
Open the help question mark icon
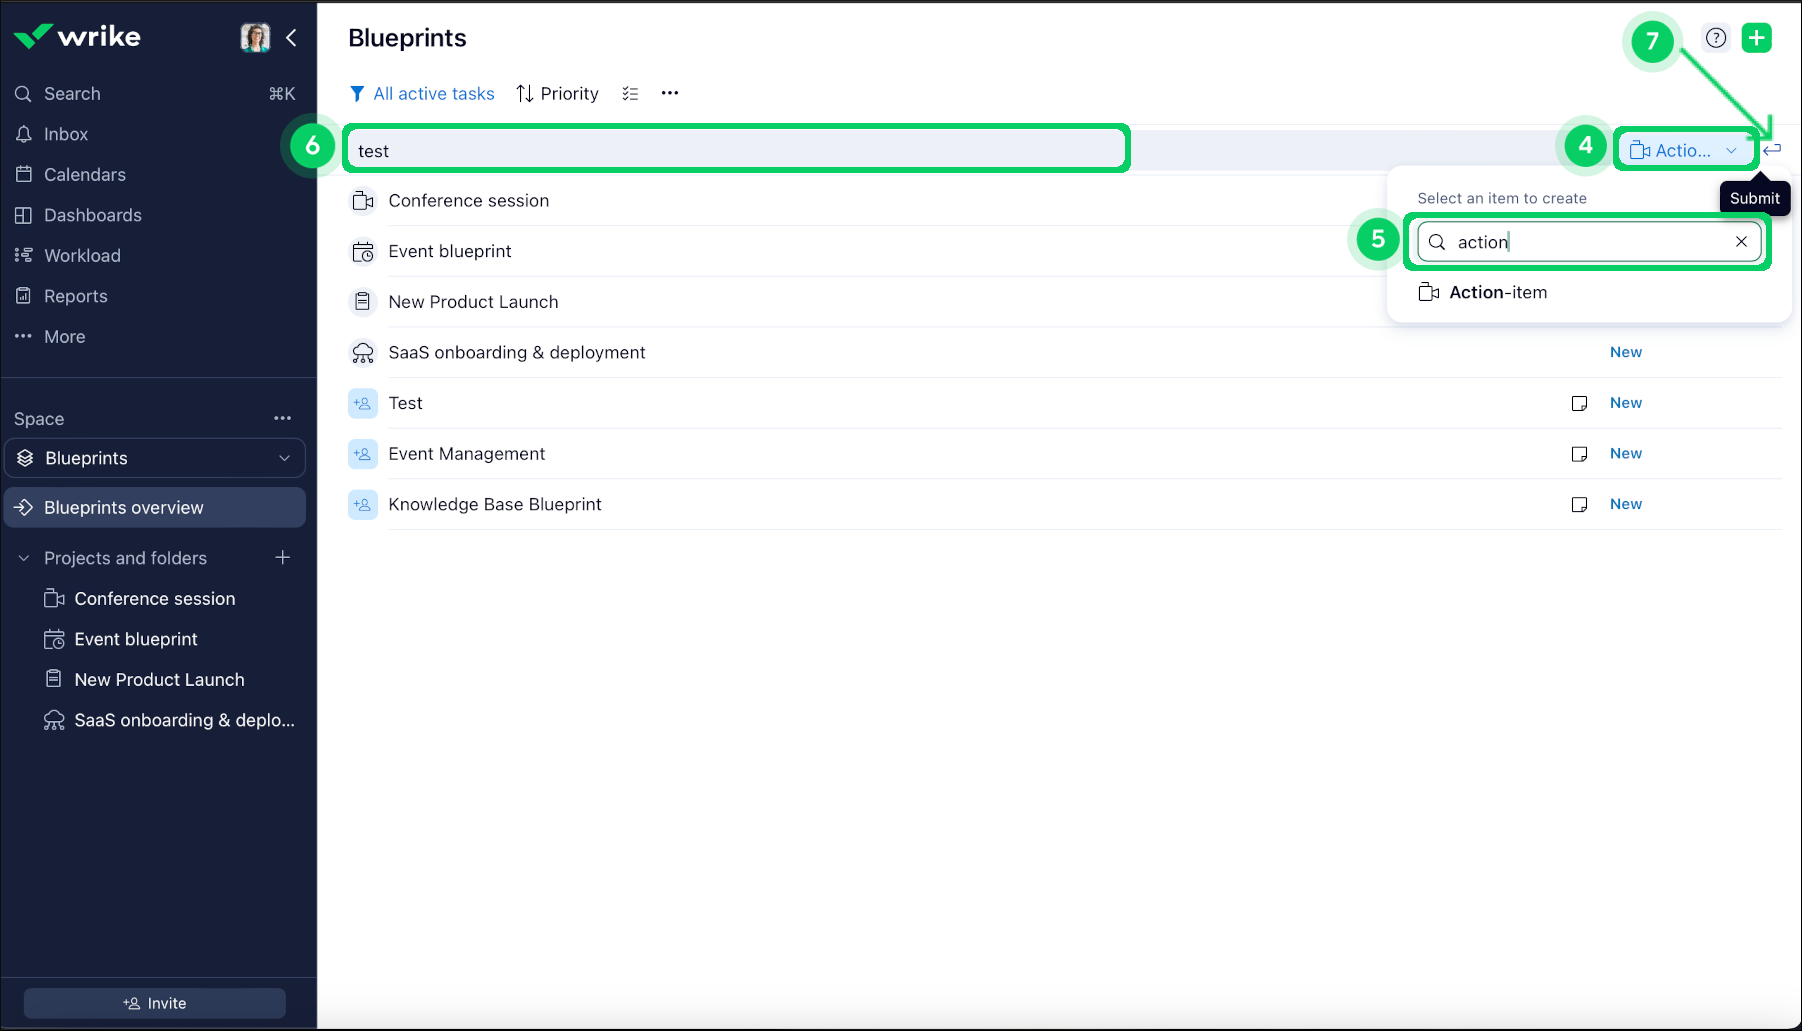[1716, 38]
